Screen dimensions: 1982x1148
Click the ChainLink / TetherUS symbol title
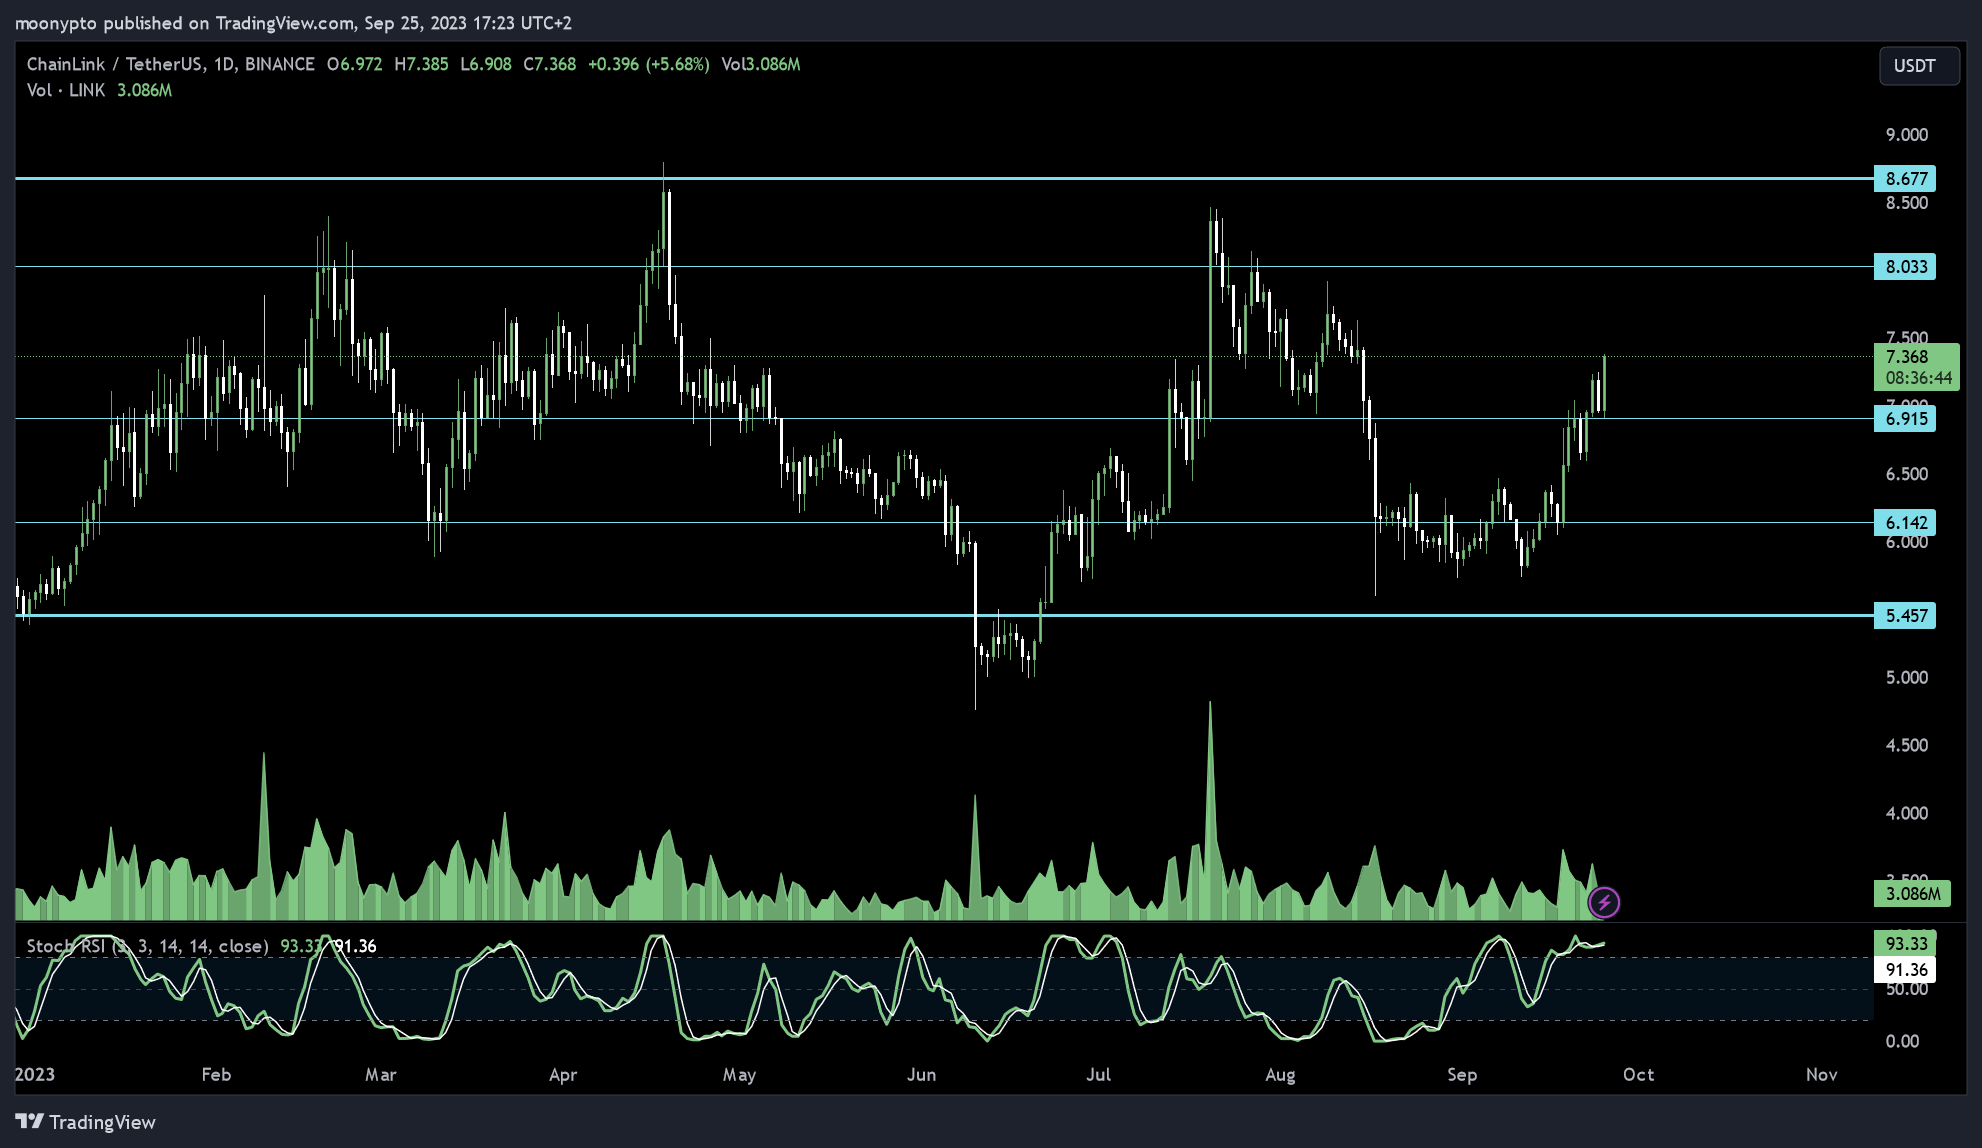170,64
